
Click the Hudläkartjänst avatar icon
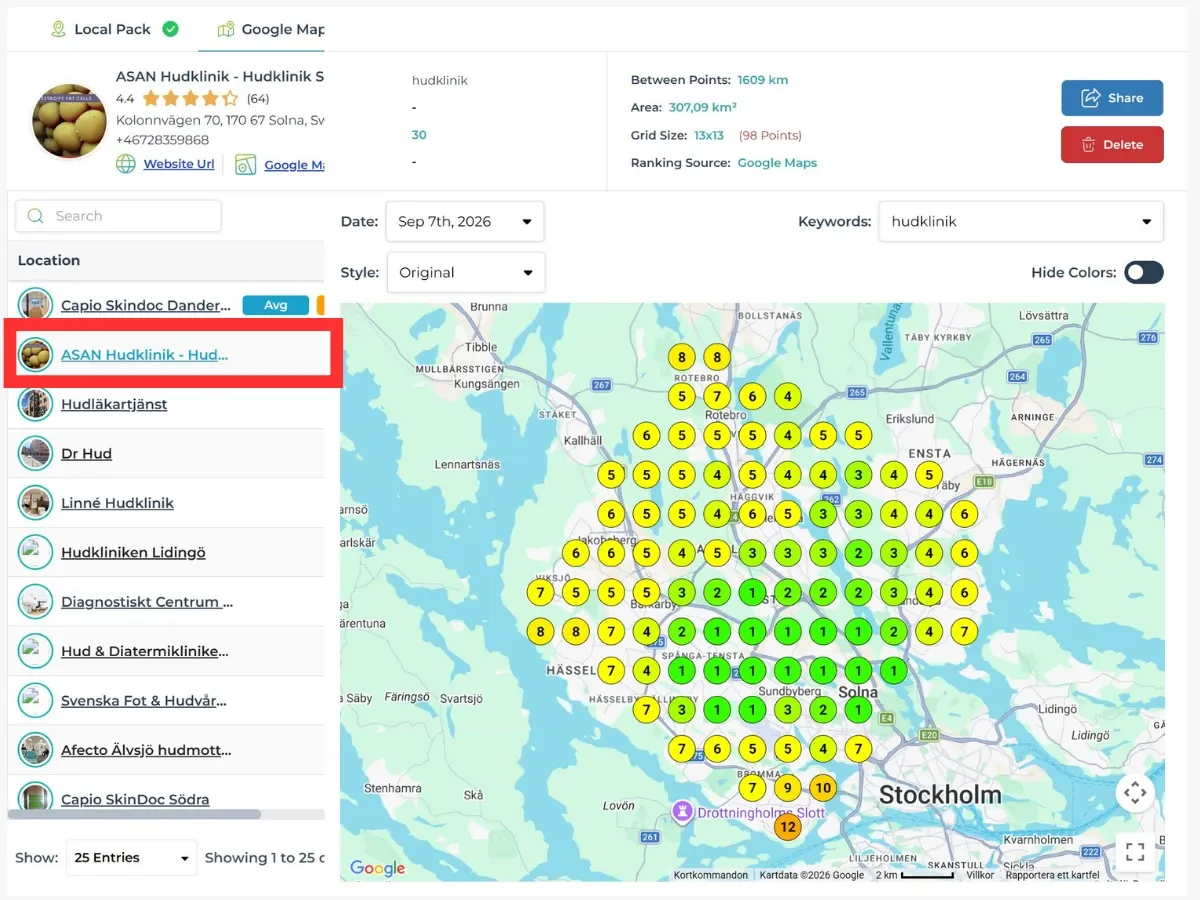35,404
